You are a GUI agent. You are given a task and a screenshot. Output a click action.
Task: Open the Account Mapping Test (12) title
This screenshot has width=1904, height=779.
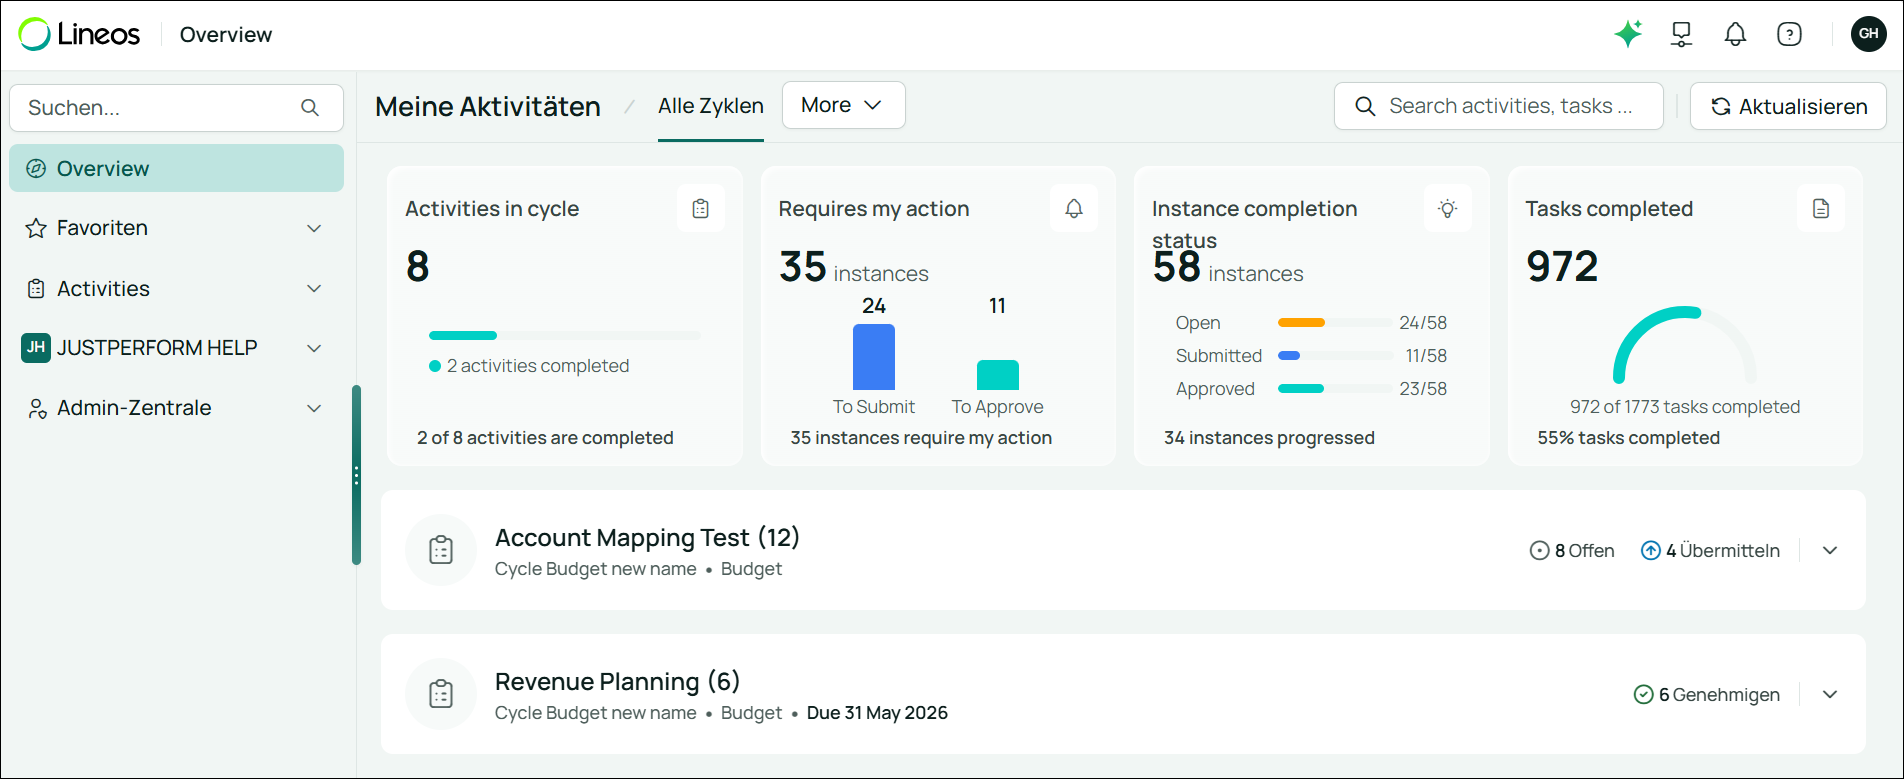pos(647,537)
